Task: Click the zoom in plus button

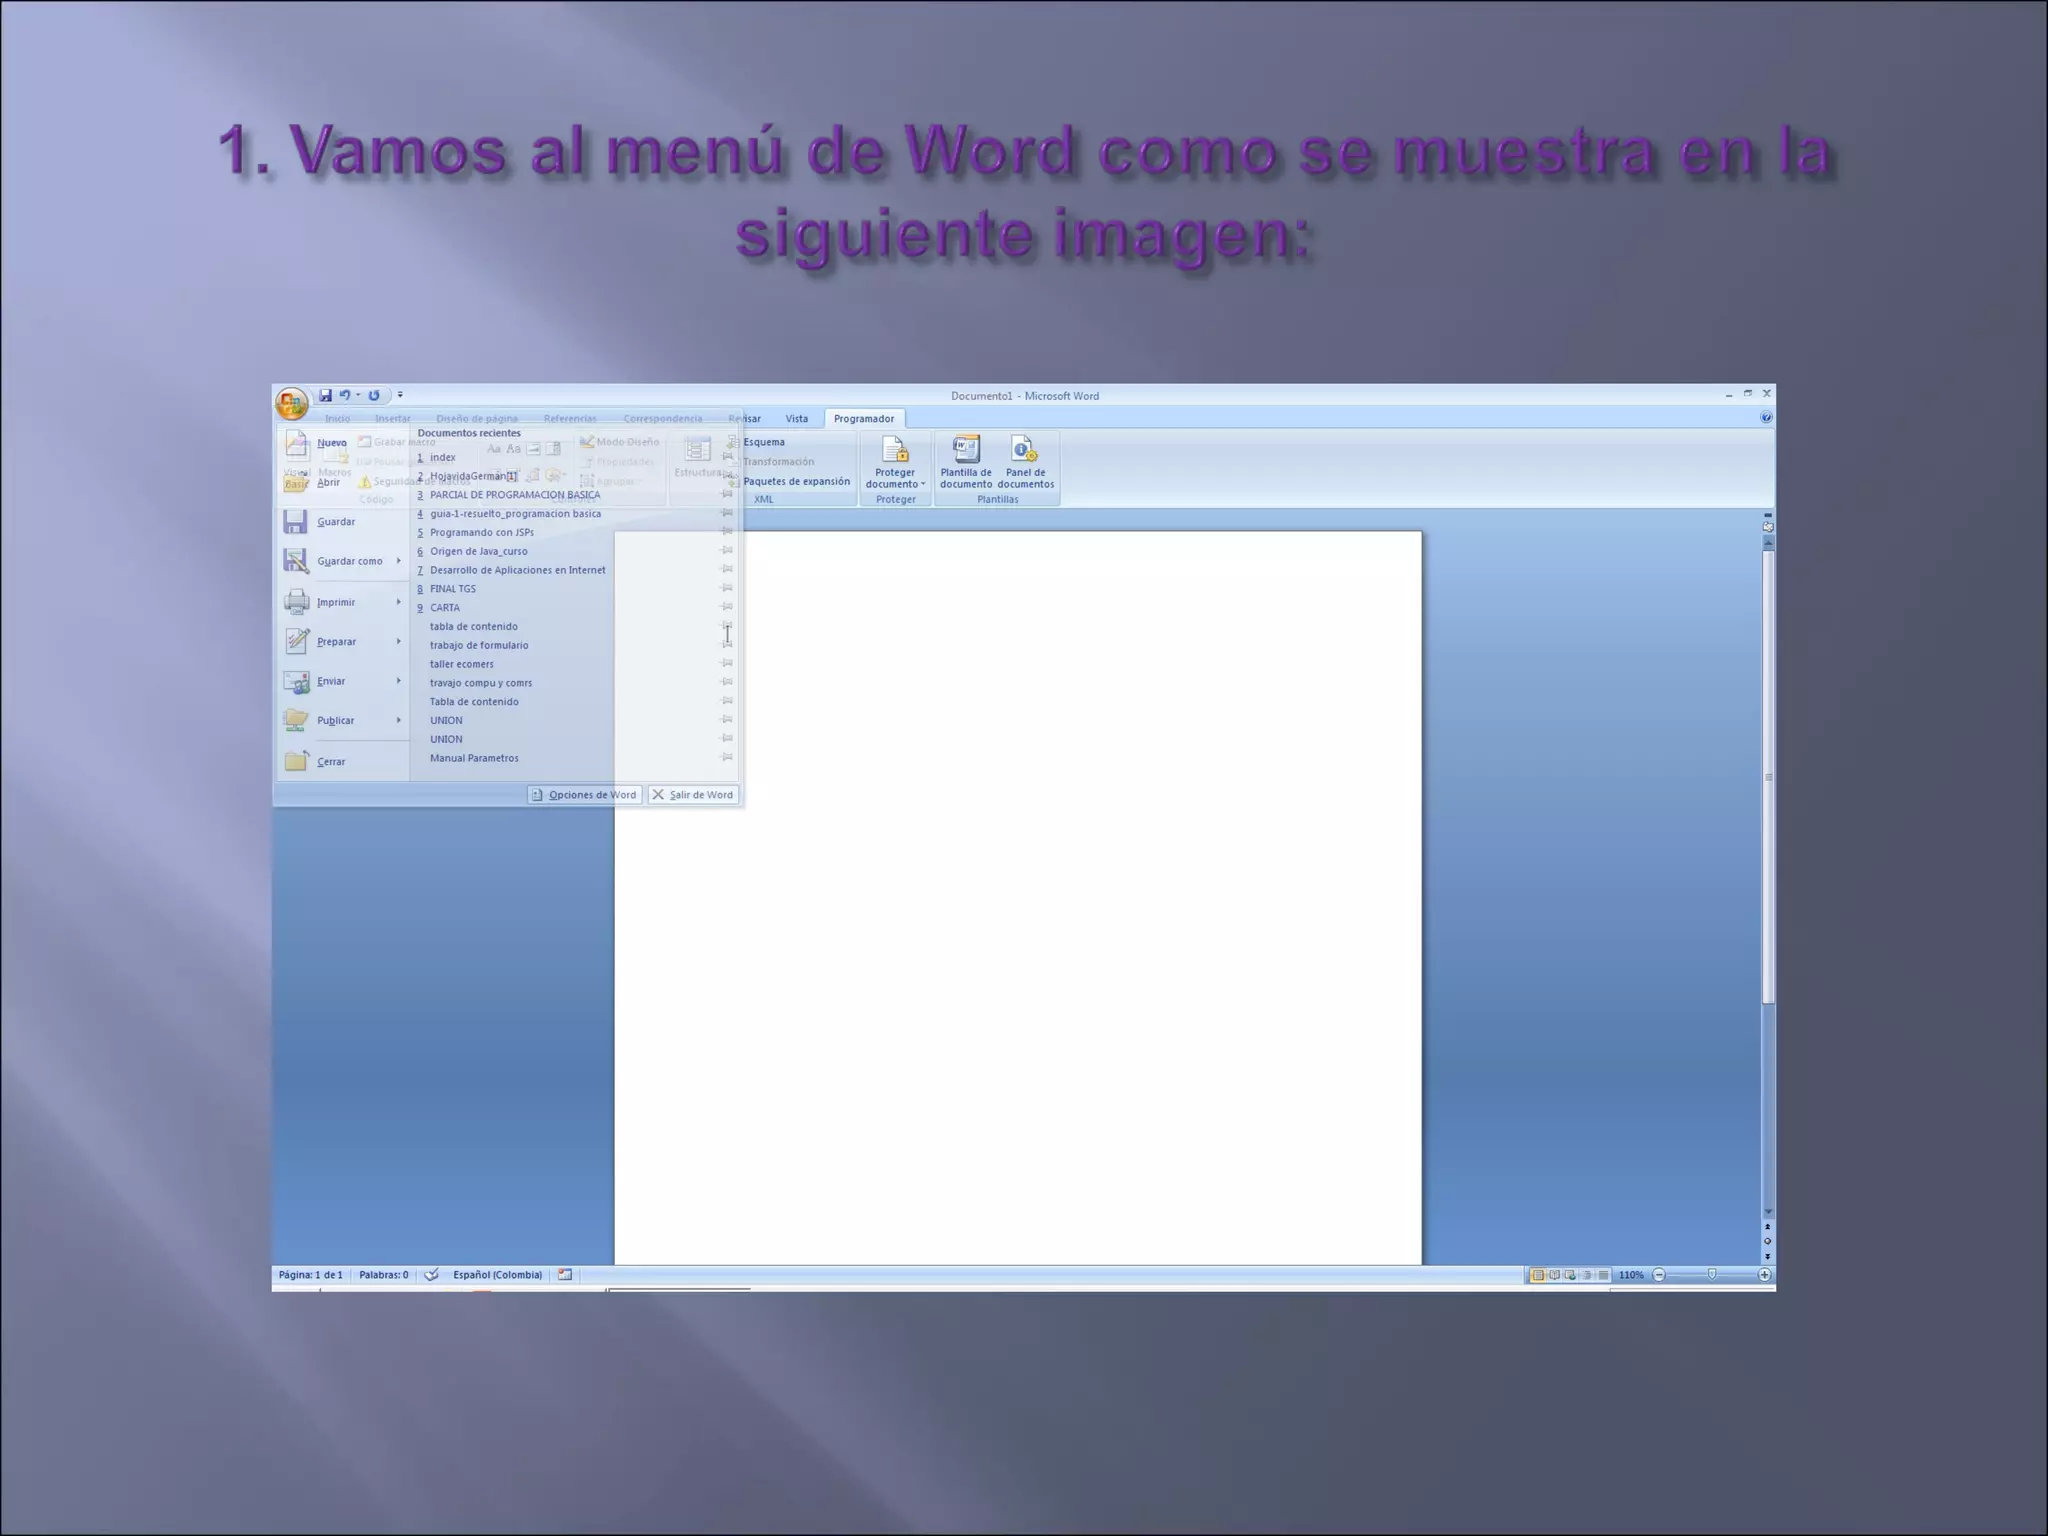Action: tap(1764, 1275)
